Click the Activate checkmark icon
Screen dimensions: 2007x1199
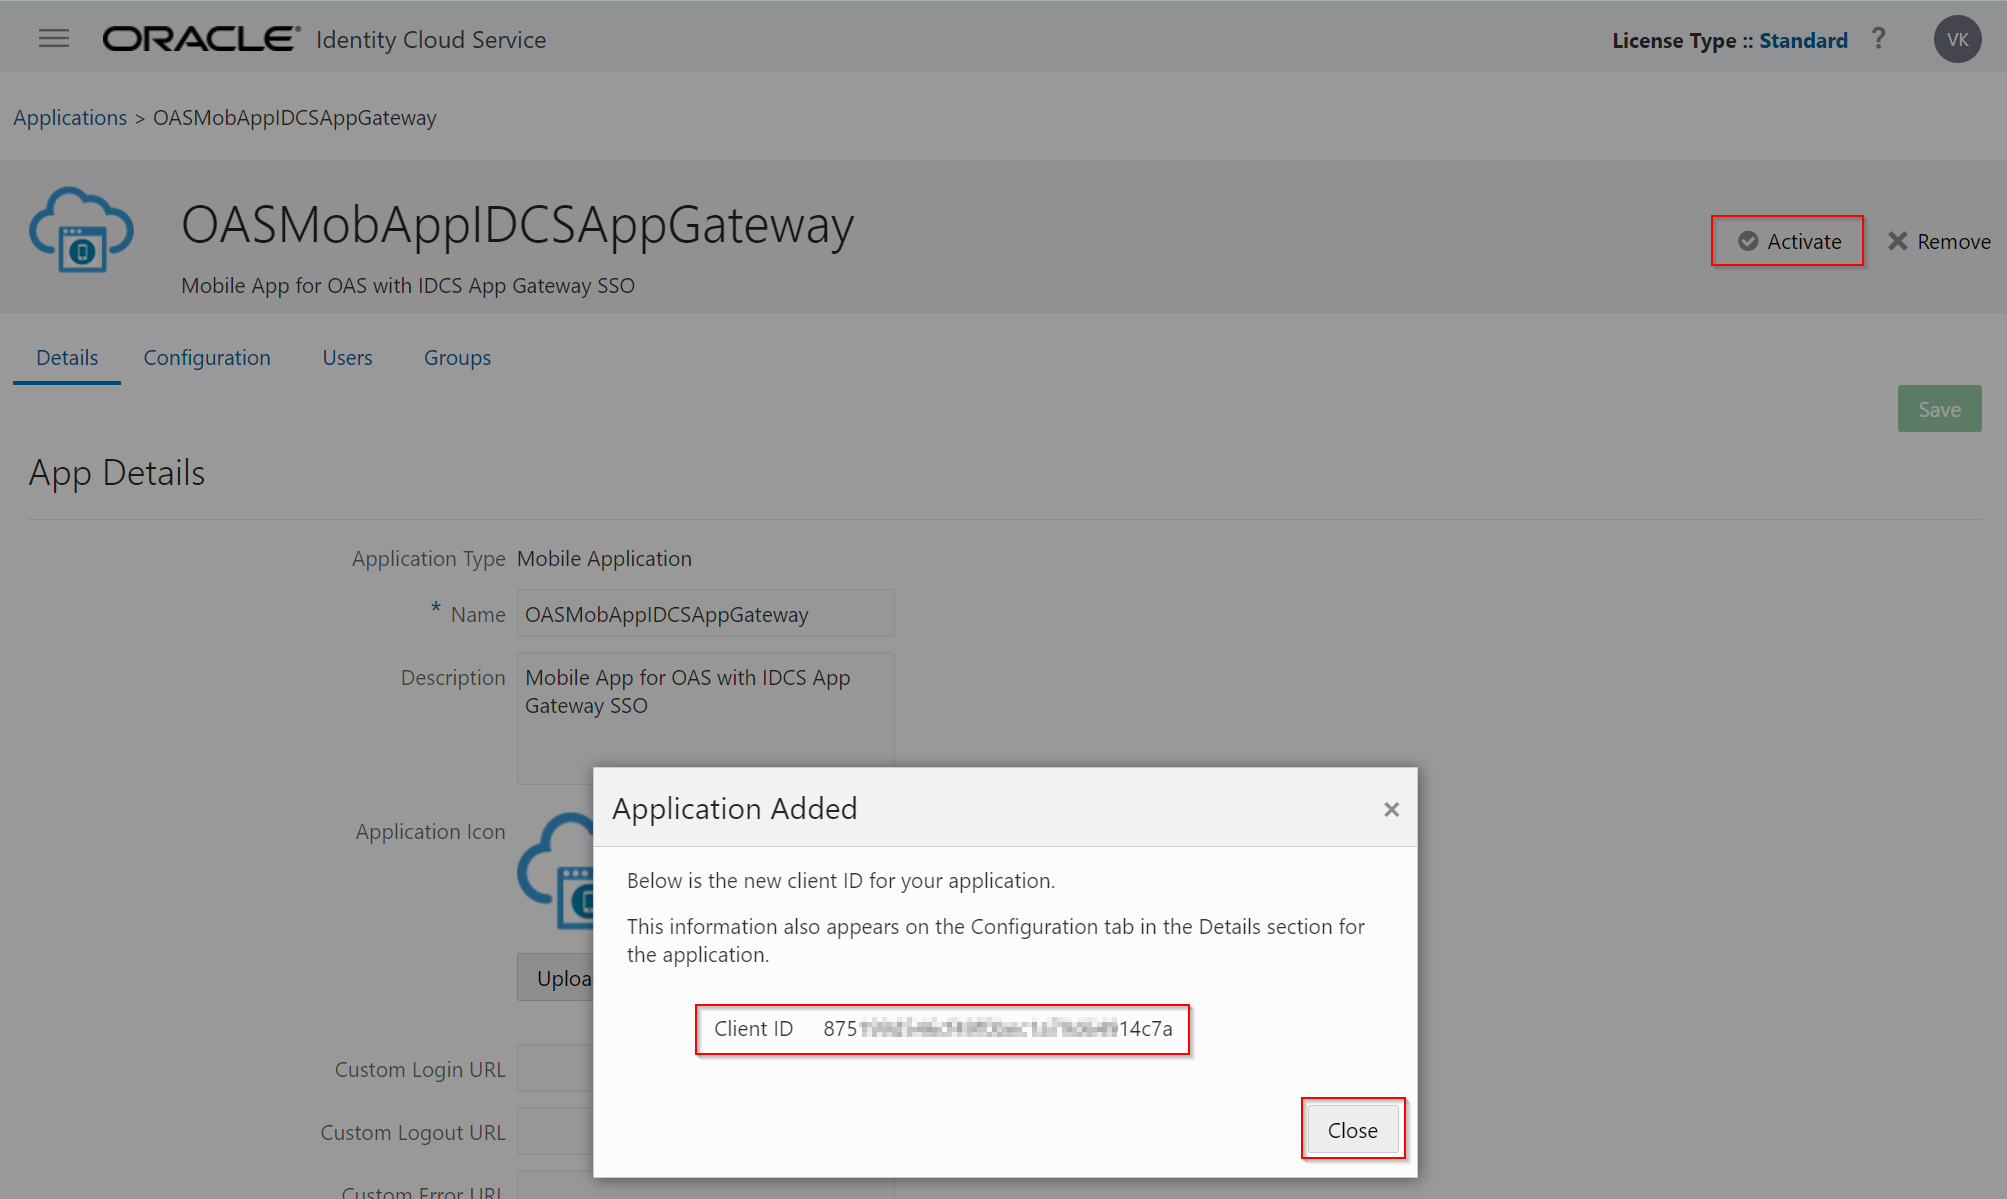pos(1747,241)
